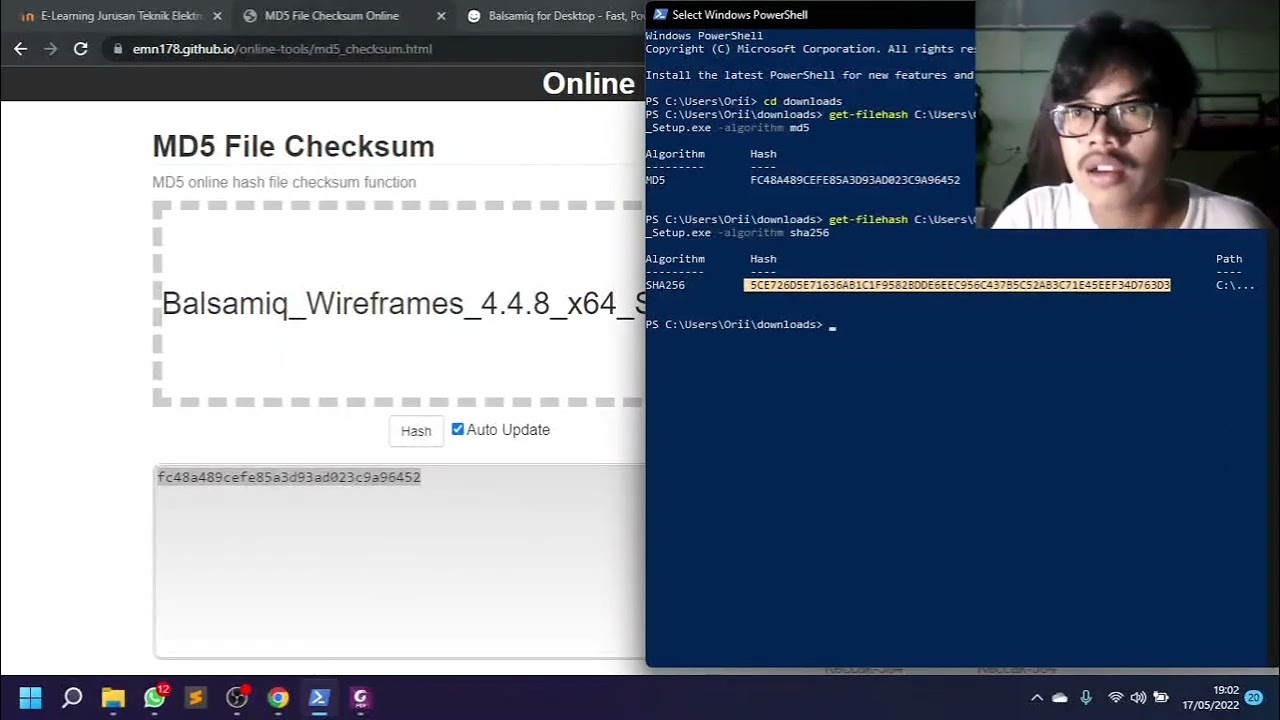Screen dimensions: 1280x720
Task: Open clock and date 17/05/2022
Action: coord(1210,698)
